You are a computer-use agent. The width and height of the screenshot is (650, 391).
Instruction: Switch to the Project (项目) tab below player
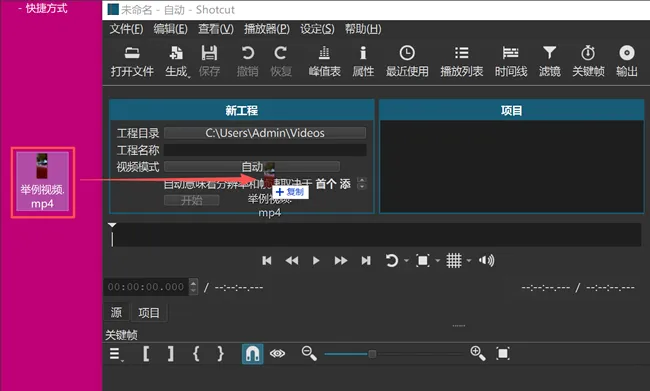point(149,312)
